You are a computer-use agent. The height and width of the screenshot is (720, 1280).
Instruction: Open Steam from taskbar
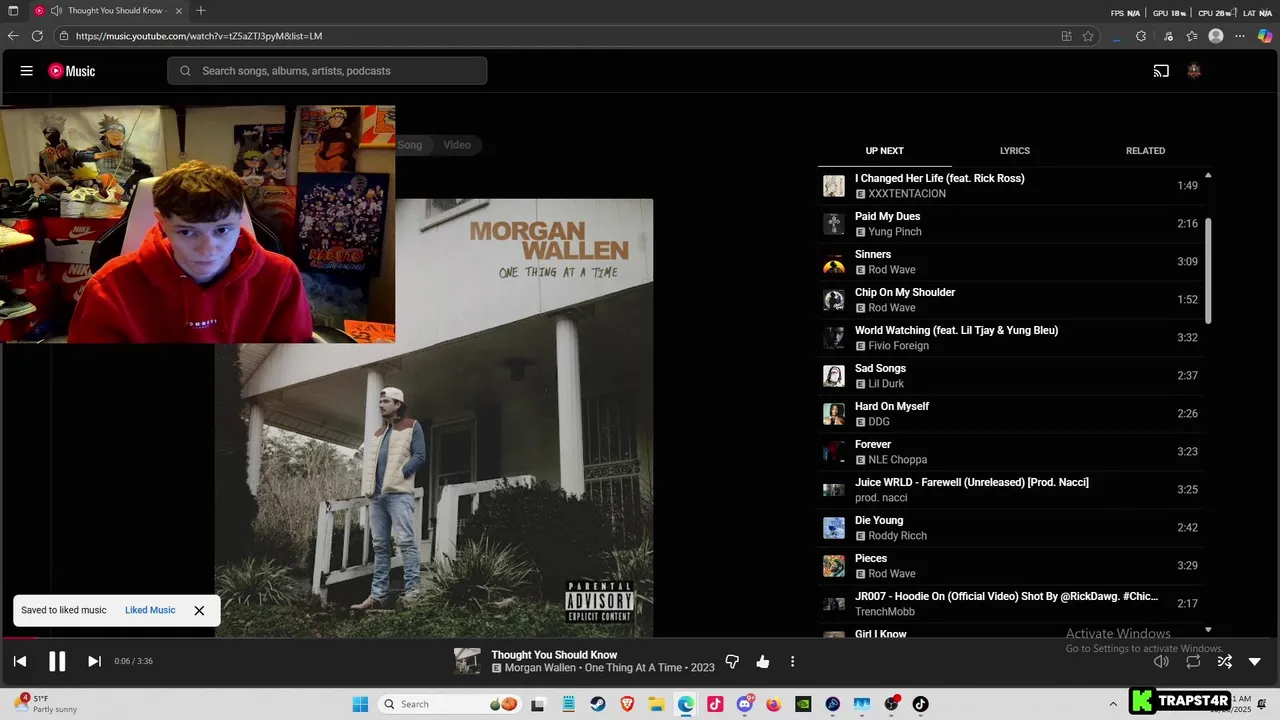(x=597, y=704)
